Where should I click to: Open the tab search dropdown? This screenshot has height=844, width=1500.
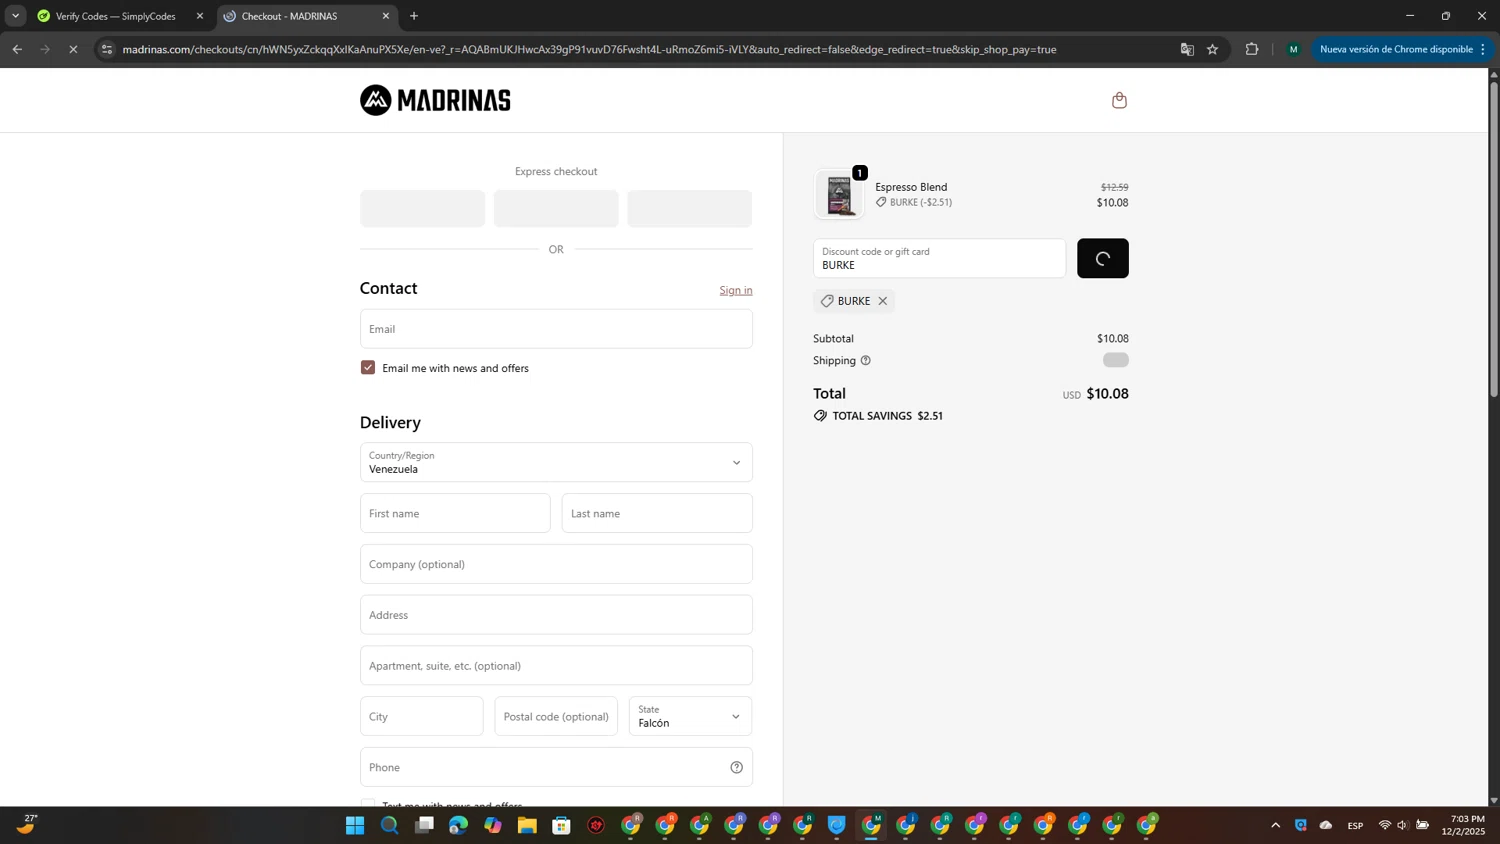tap(15, 16)
